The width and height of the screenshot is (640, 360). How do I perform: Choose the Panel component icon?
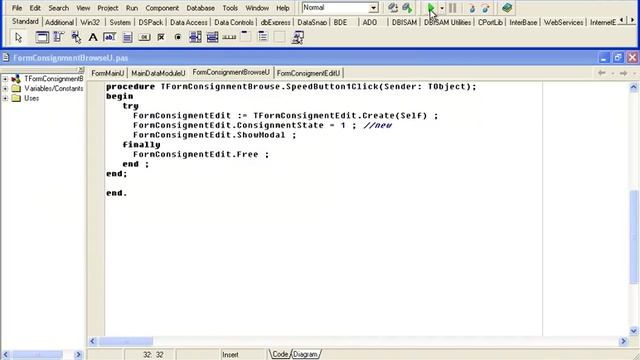point(280,38)
